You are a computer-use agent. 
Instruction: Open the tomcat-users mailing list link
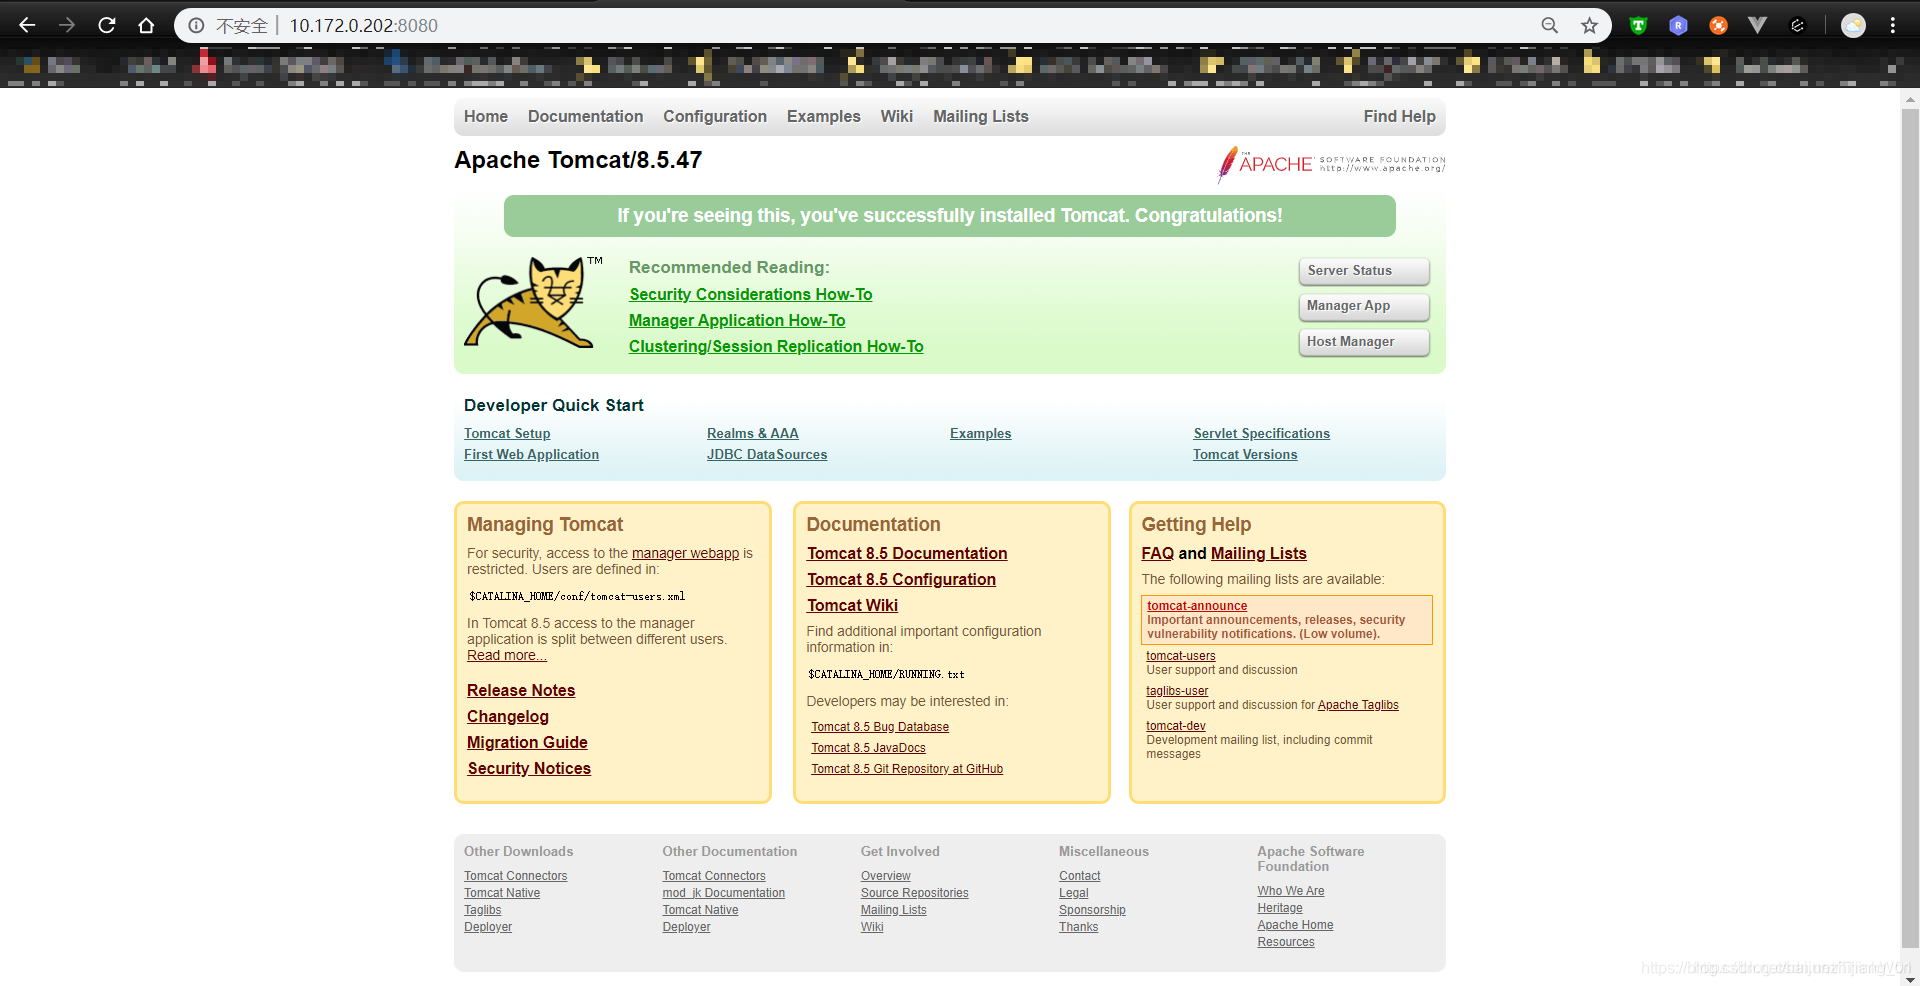1181,656
